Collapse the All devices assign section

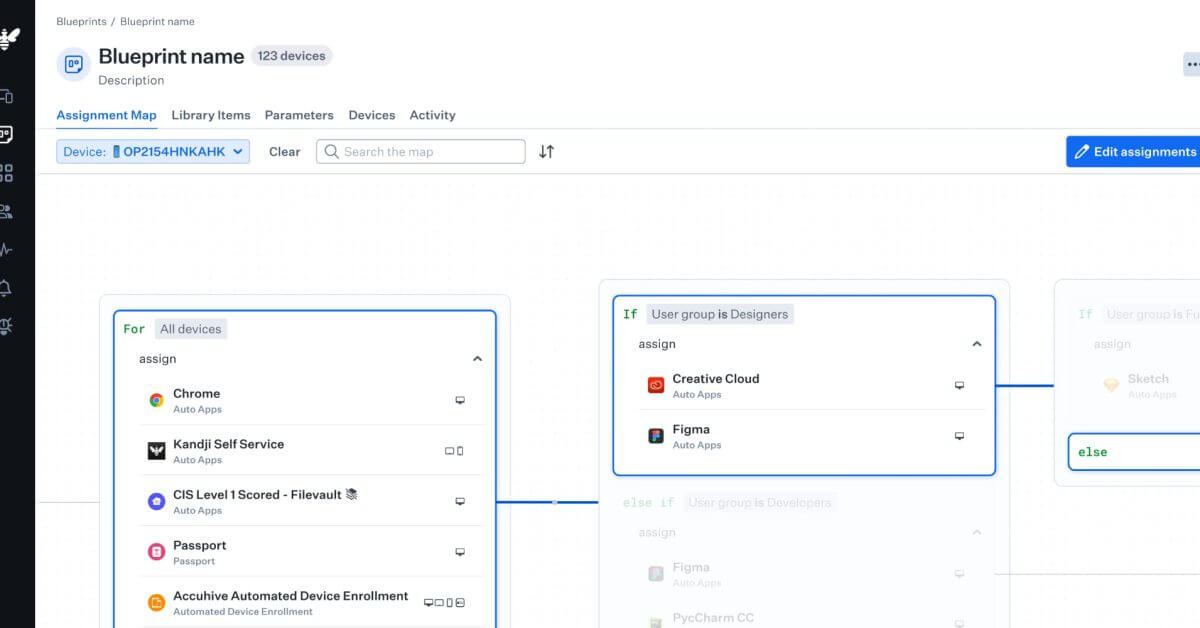[x=477, y=359]
